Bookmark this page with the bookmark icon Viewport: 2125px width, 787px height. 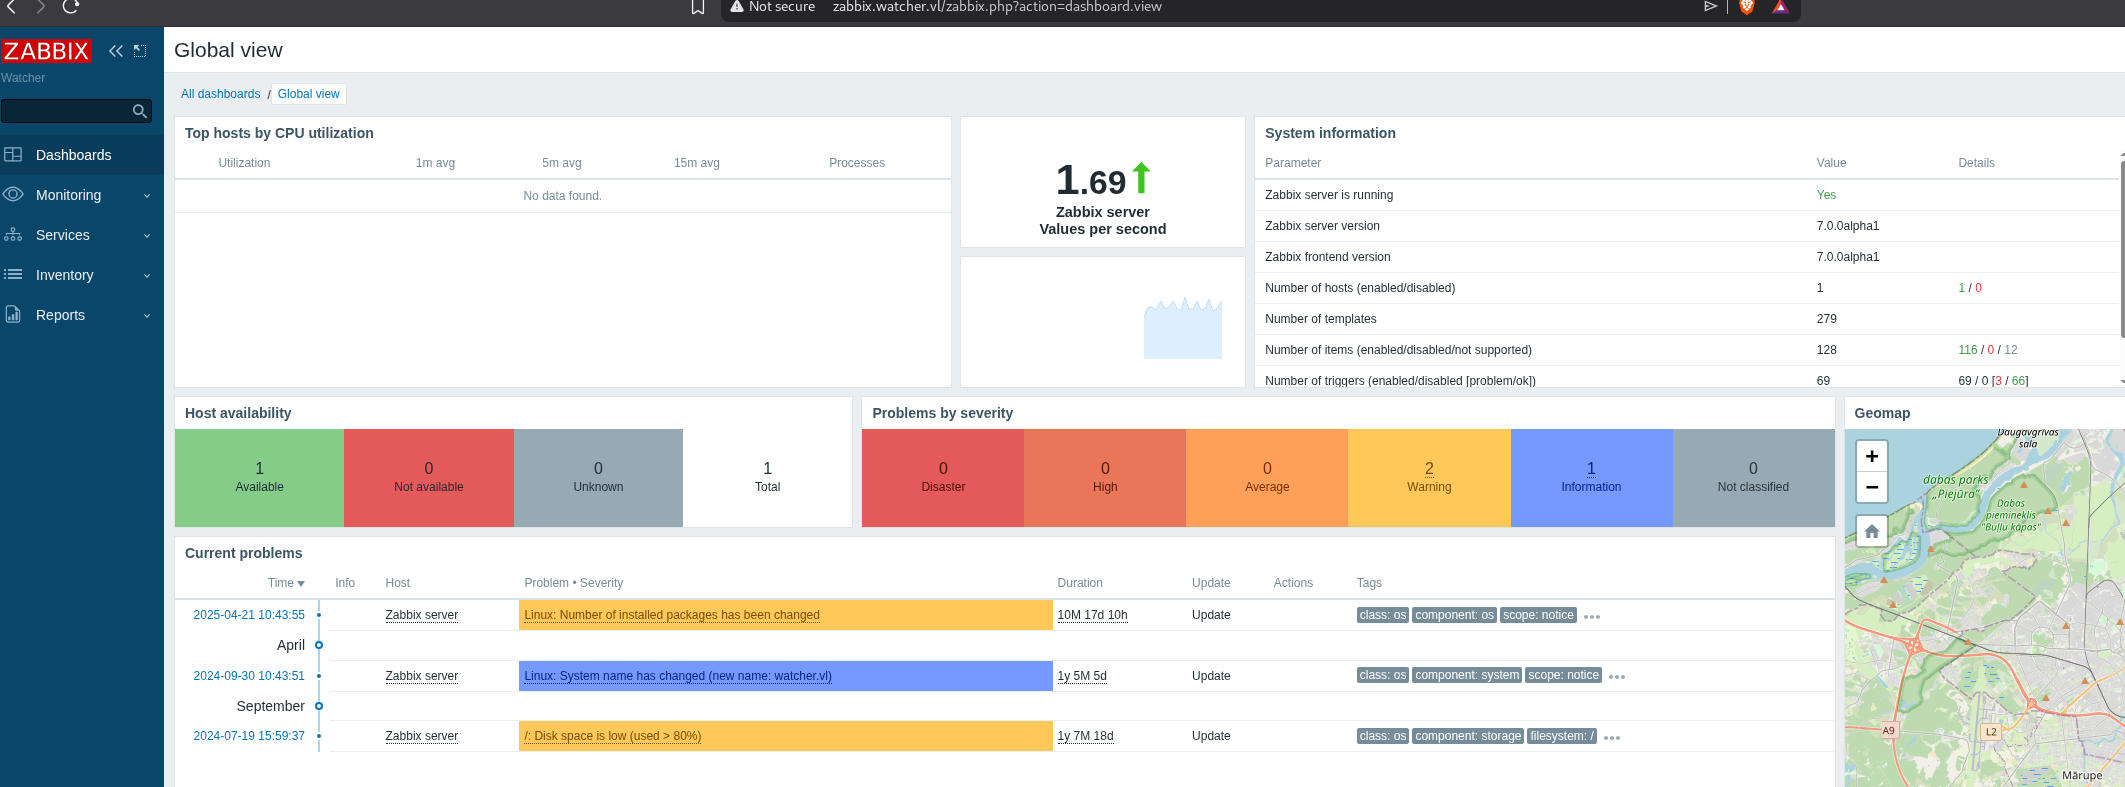698,7
